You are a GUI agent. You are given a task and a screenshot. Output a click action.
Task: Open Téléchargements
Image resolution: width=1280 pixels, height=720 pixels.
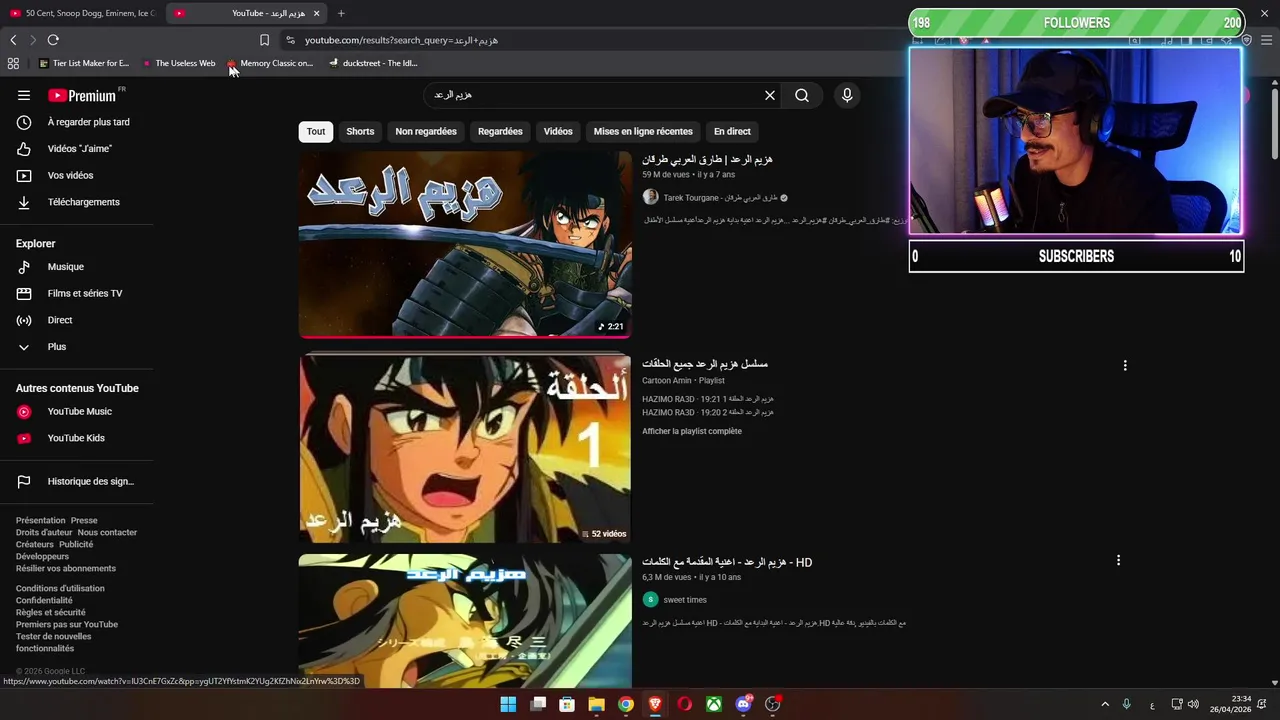[76, 202]
